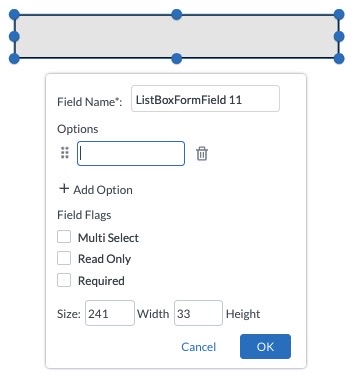Image resolution: width=360 pixels, height=384 pixels.
Task: Select the middle-left resize handle of the list box
Action: coord(14,36)
